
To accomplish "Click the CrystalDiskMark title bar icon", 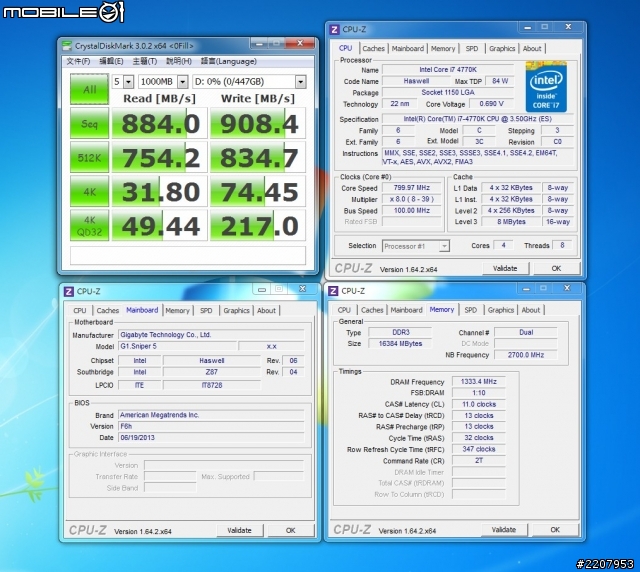I will coord(67,46).
